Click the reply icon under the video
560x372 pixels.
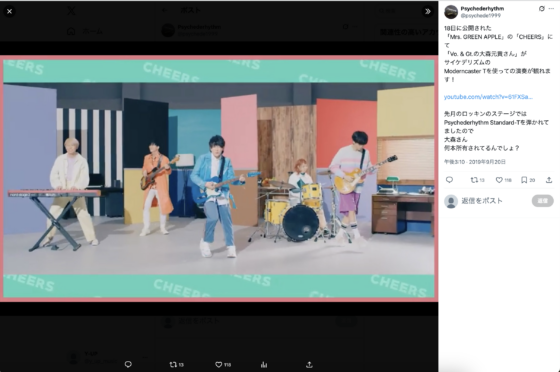pos(128,364)
